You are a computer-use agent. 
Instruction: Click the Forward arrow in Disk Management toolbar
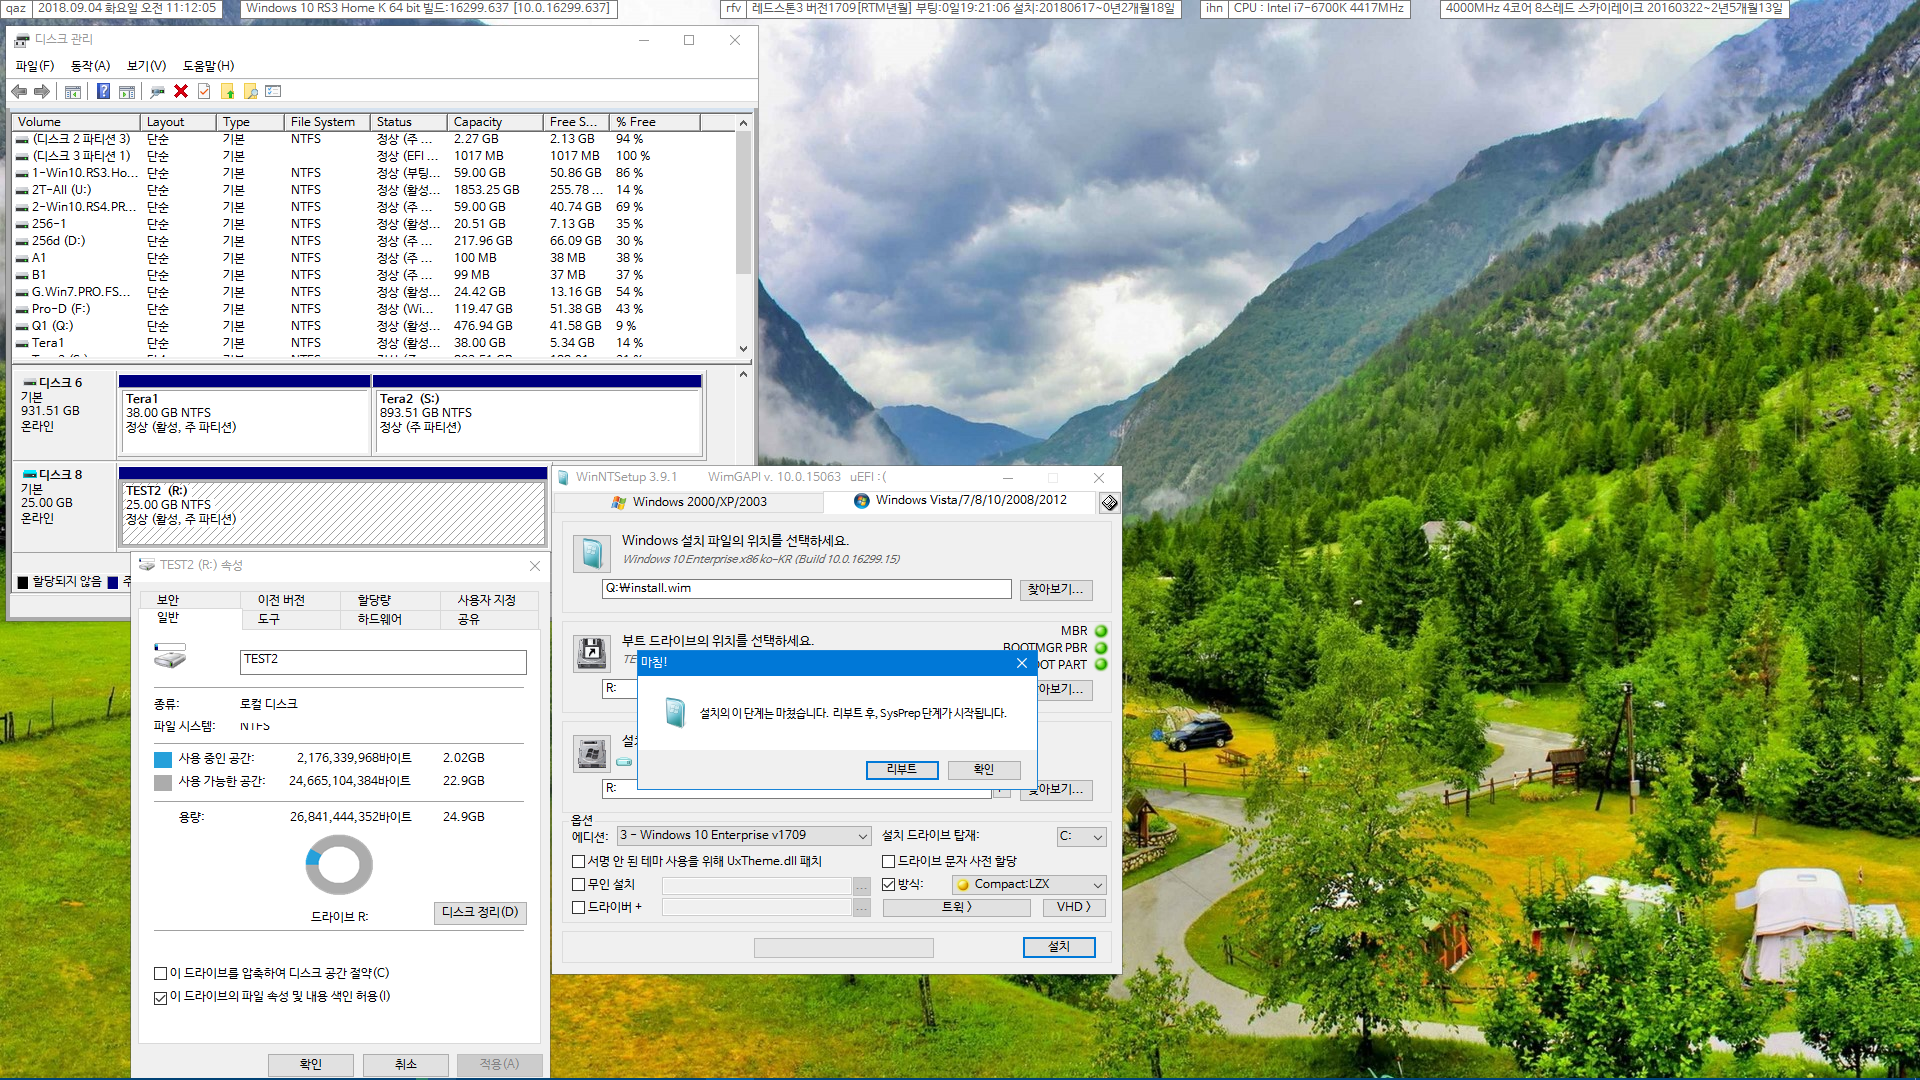tap(42, 91)
